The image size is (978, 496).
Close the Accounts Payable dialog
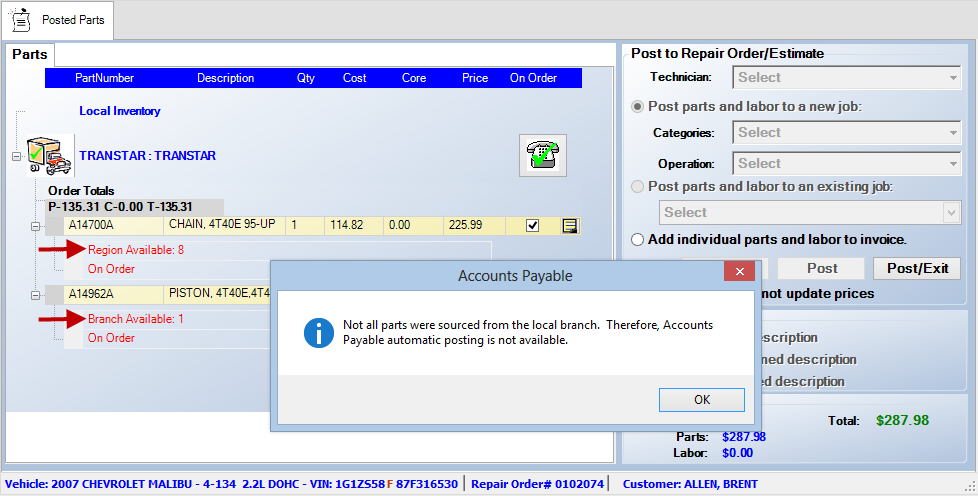(x=739, y=273)
